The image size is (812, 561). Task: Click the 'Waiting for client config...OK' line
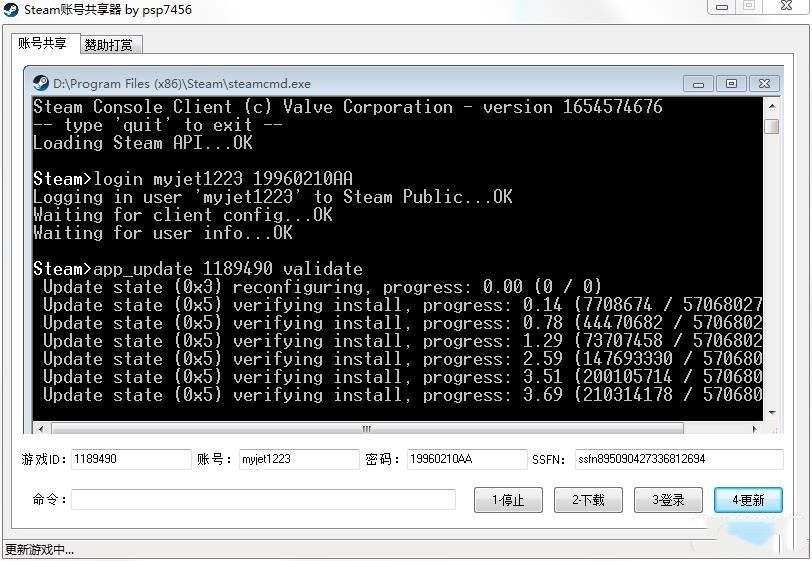(183, 214)
